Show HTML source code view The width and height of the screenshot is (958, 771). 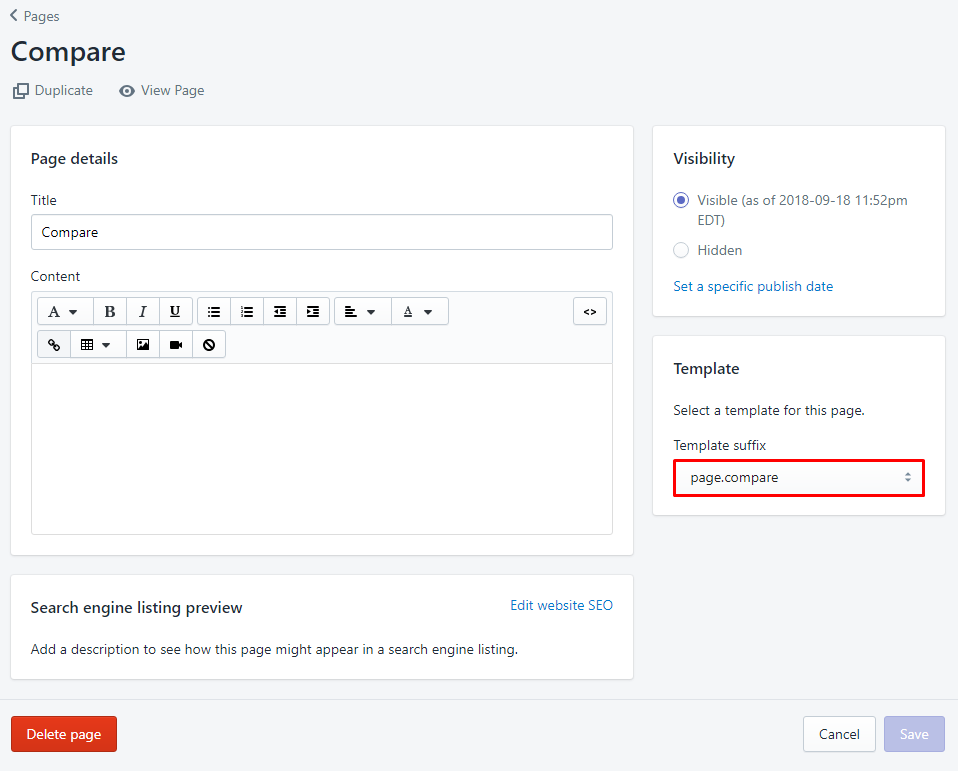point(590,312)
